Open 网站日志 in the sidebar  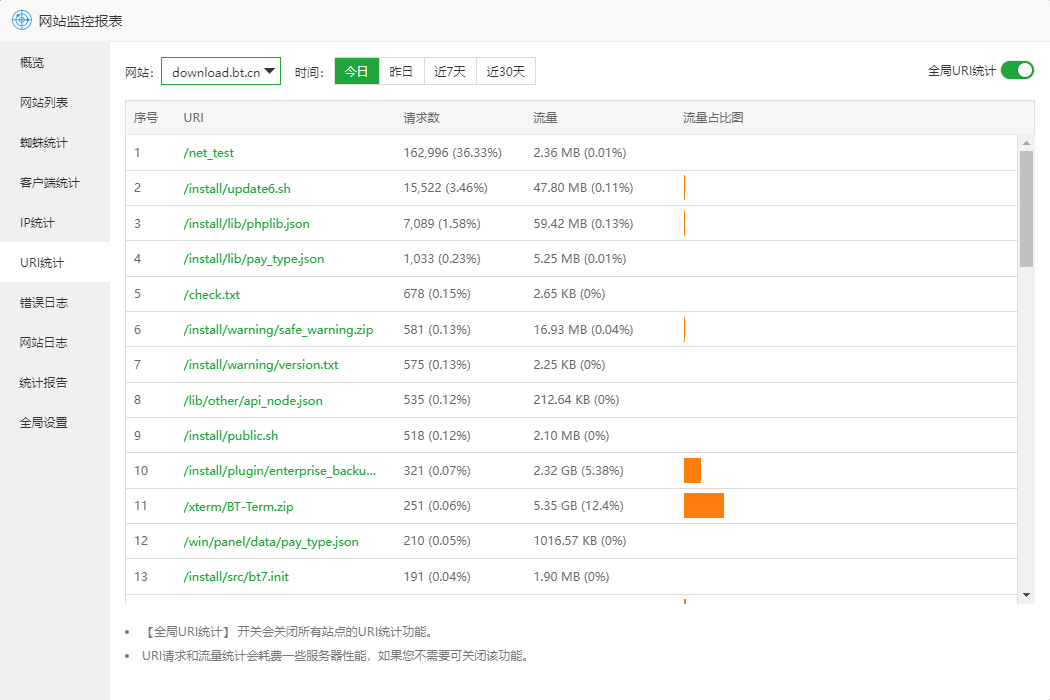tap(55, 342)
